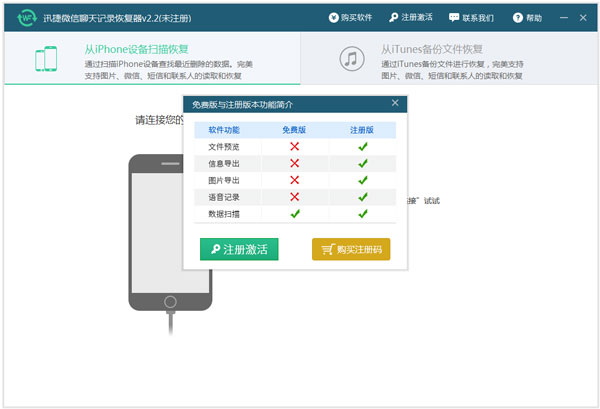Click the two-phones device icon

click(46, 59)
